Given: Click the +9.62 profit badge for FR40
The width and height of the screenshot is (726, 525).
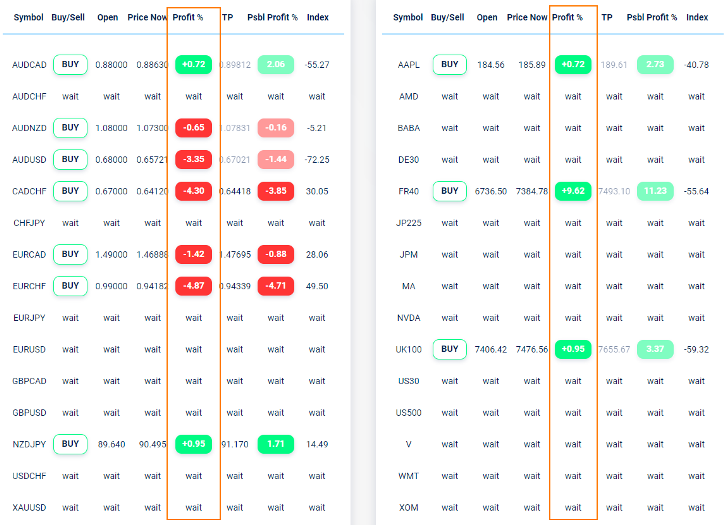Looking at the screenshot, I should (573, 191).
